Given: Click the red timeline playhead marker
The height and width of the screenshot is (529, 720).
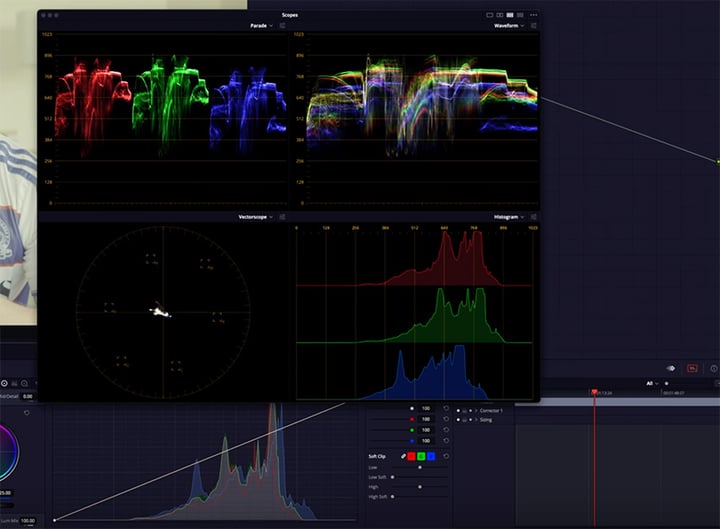Looking at the screenshot, I should coord(594,392).
